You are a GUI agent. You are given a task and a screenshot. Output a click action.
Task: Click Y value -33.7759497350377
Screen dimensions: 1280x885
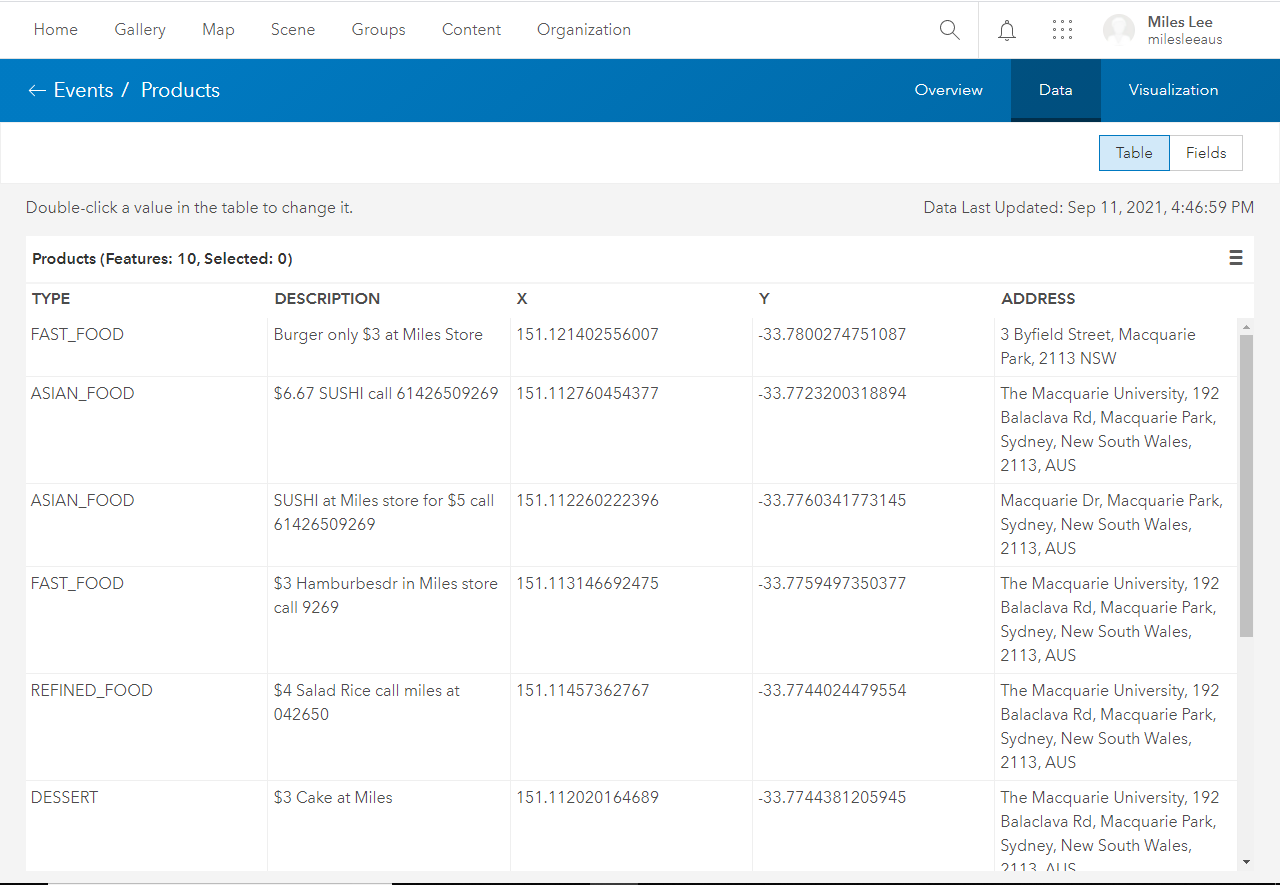tap(832, 583)
